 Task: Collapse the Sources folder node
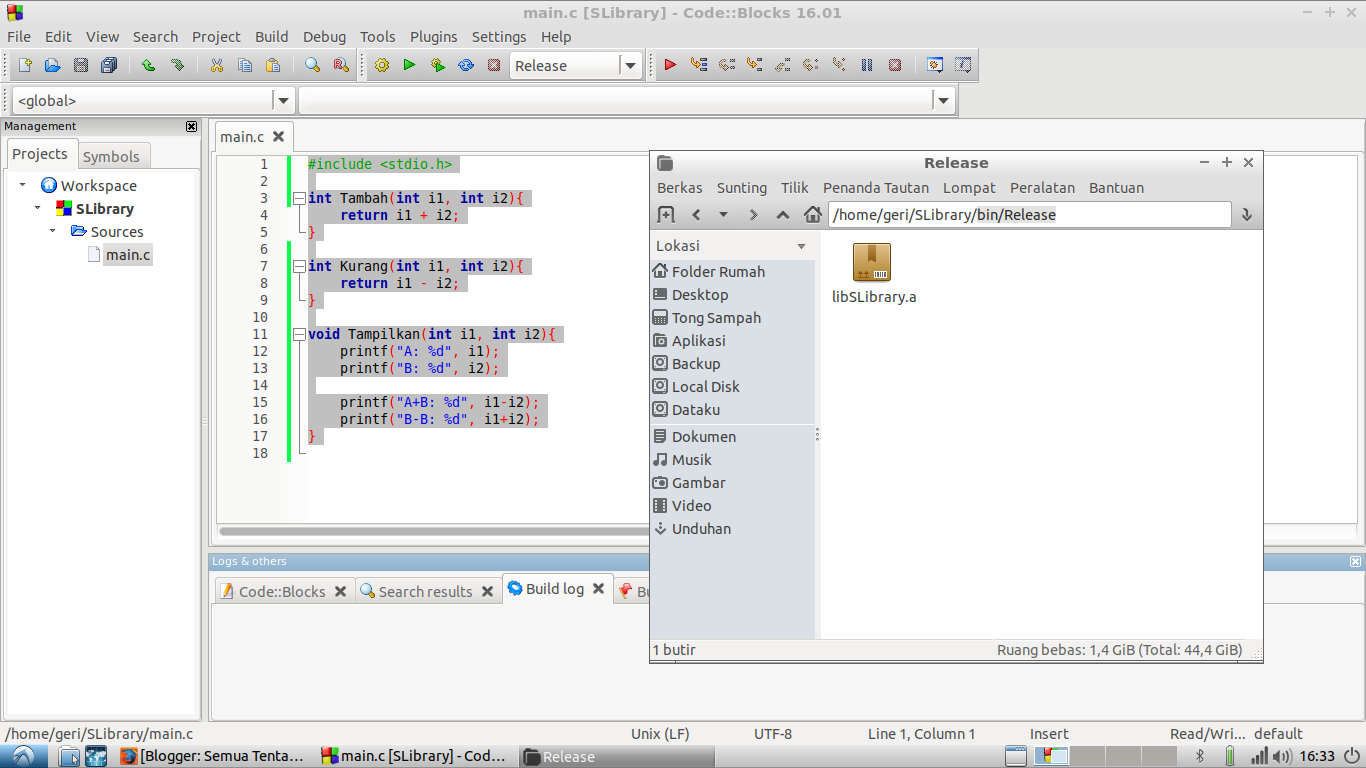tap(53, 231)
